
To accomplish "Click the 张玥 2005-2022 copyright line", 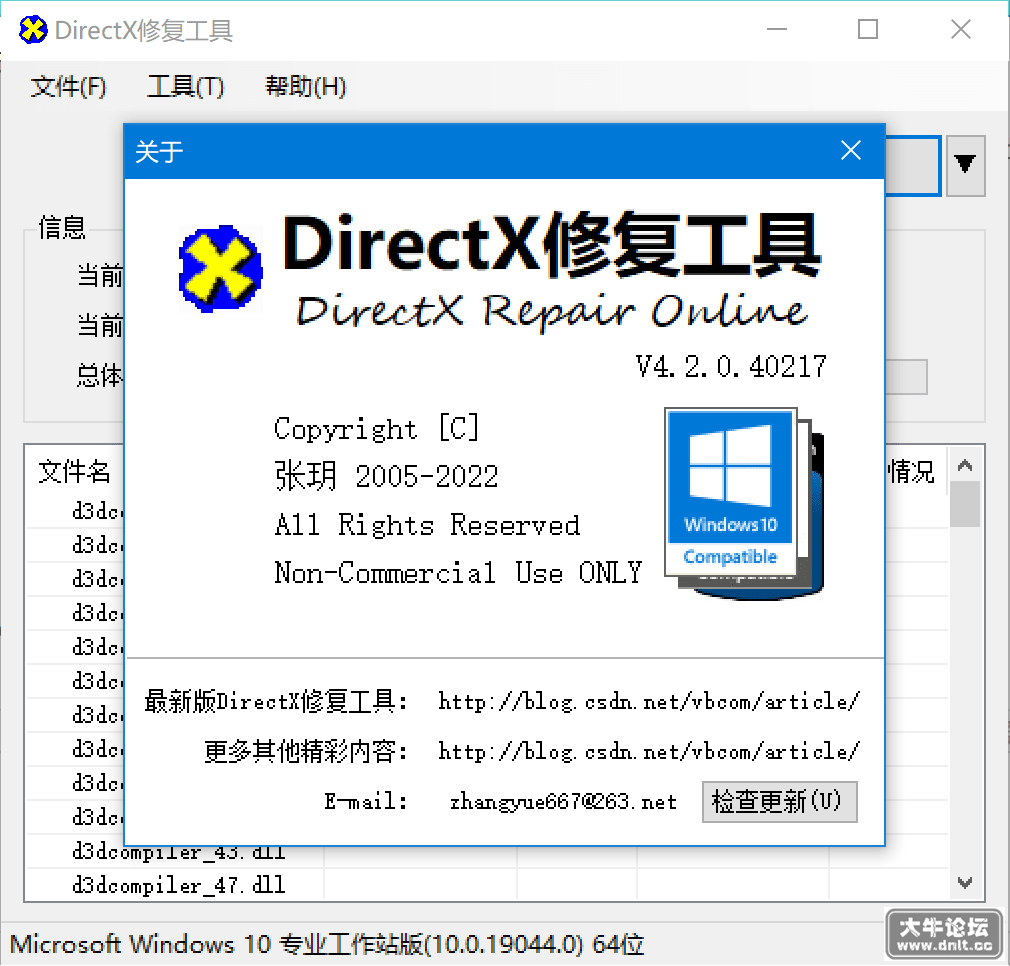I will [x=386, y=477].
